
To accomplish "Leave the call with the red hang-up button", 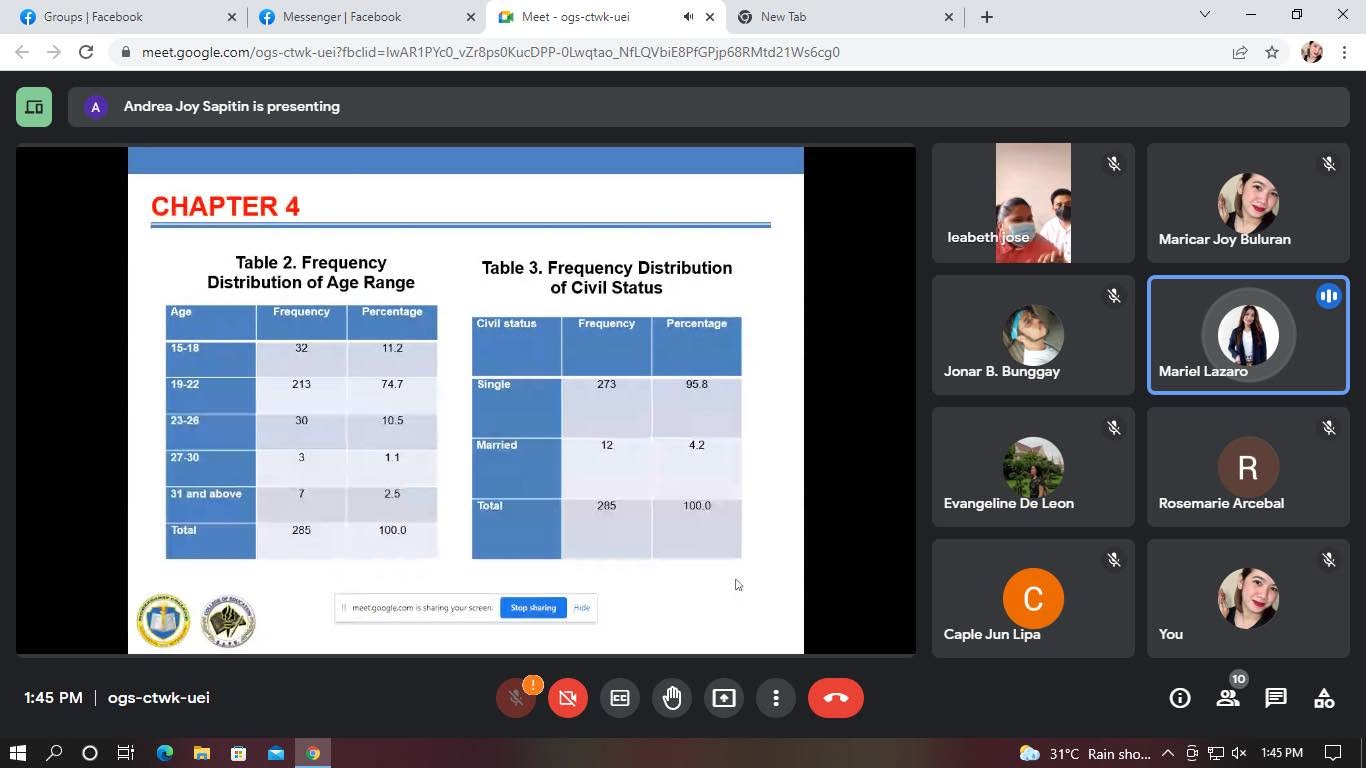I will coord(836,698).
